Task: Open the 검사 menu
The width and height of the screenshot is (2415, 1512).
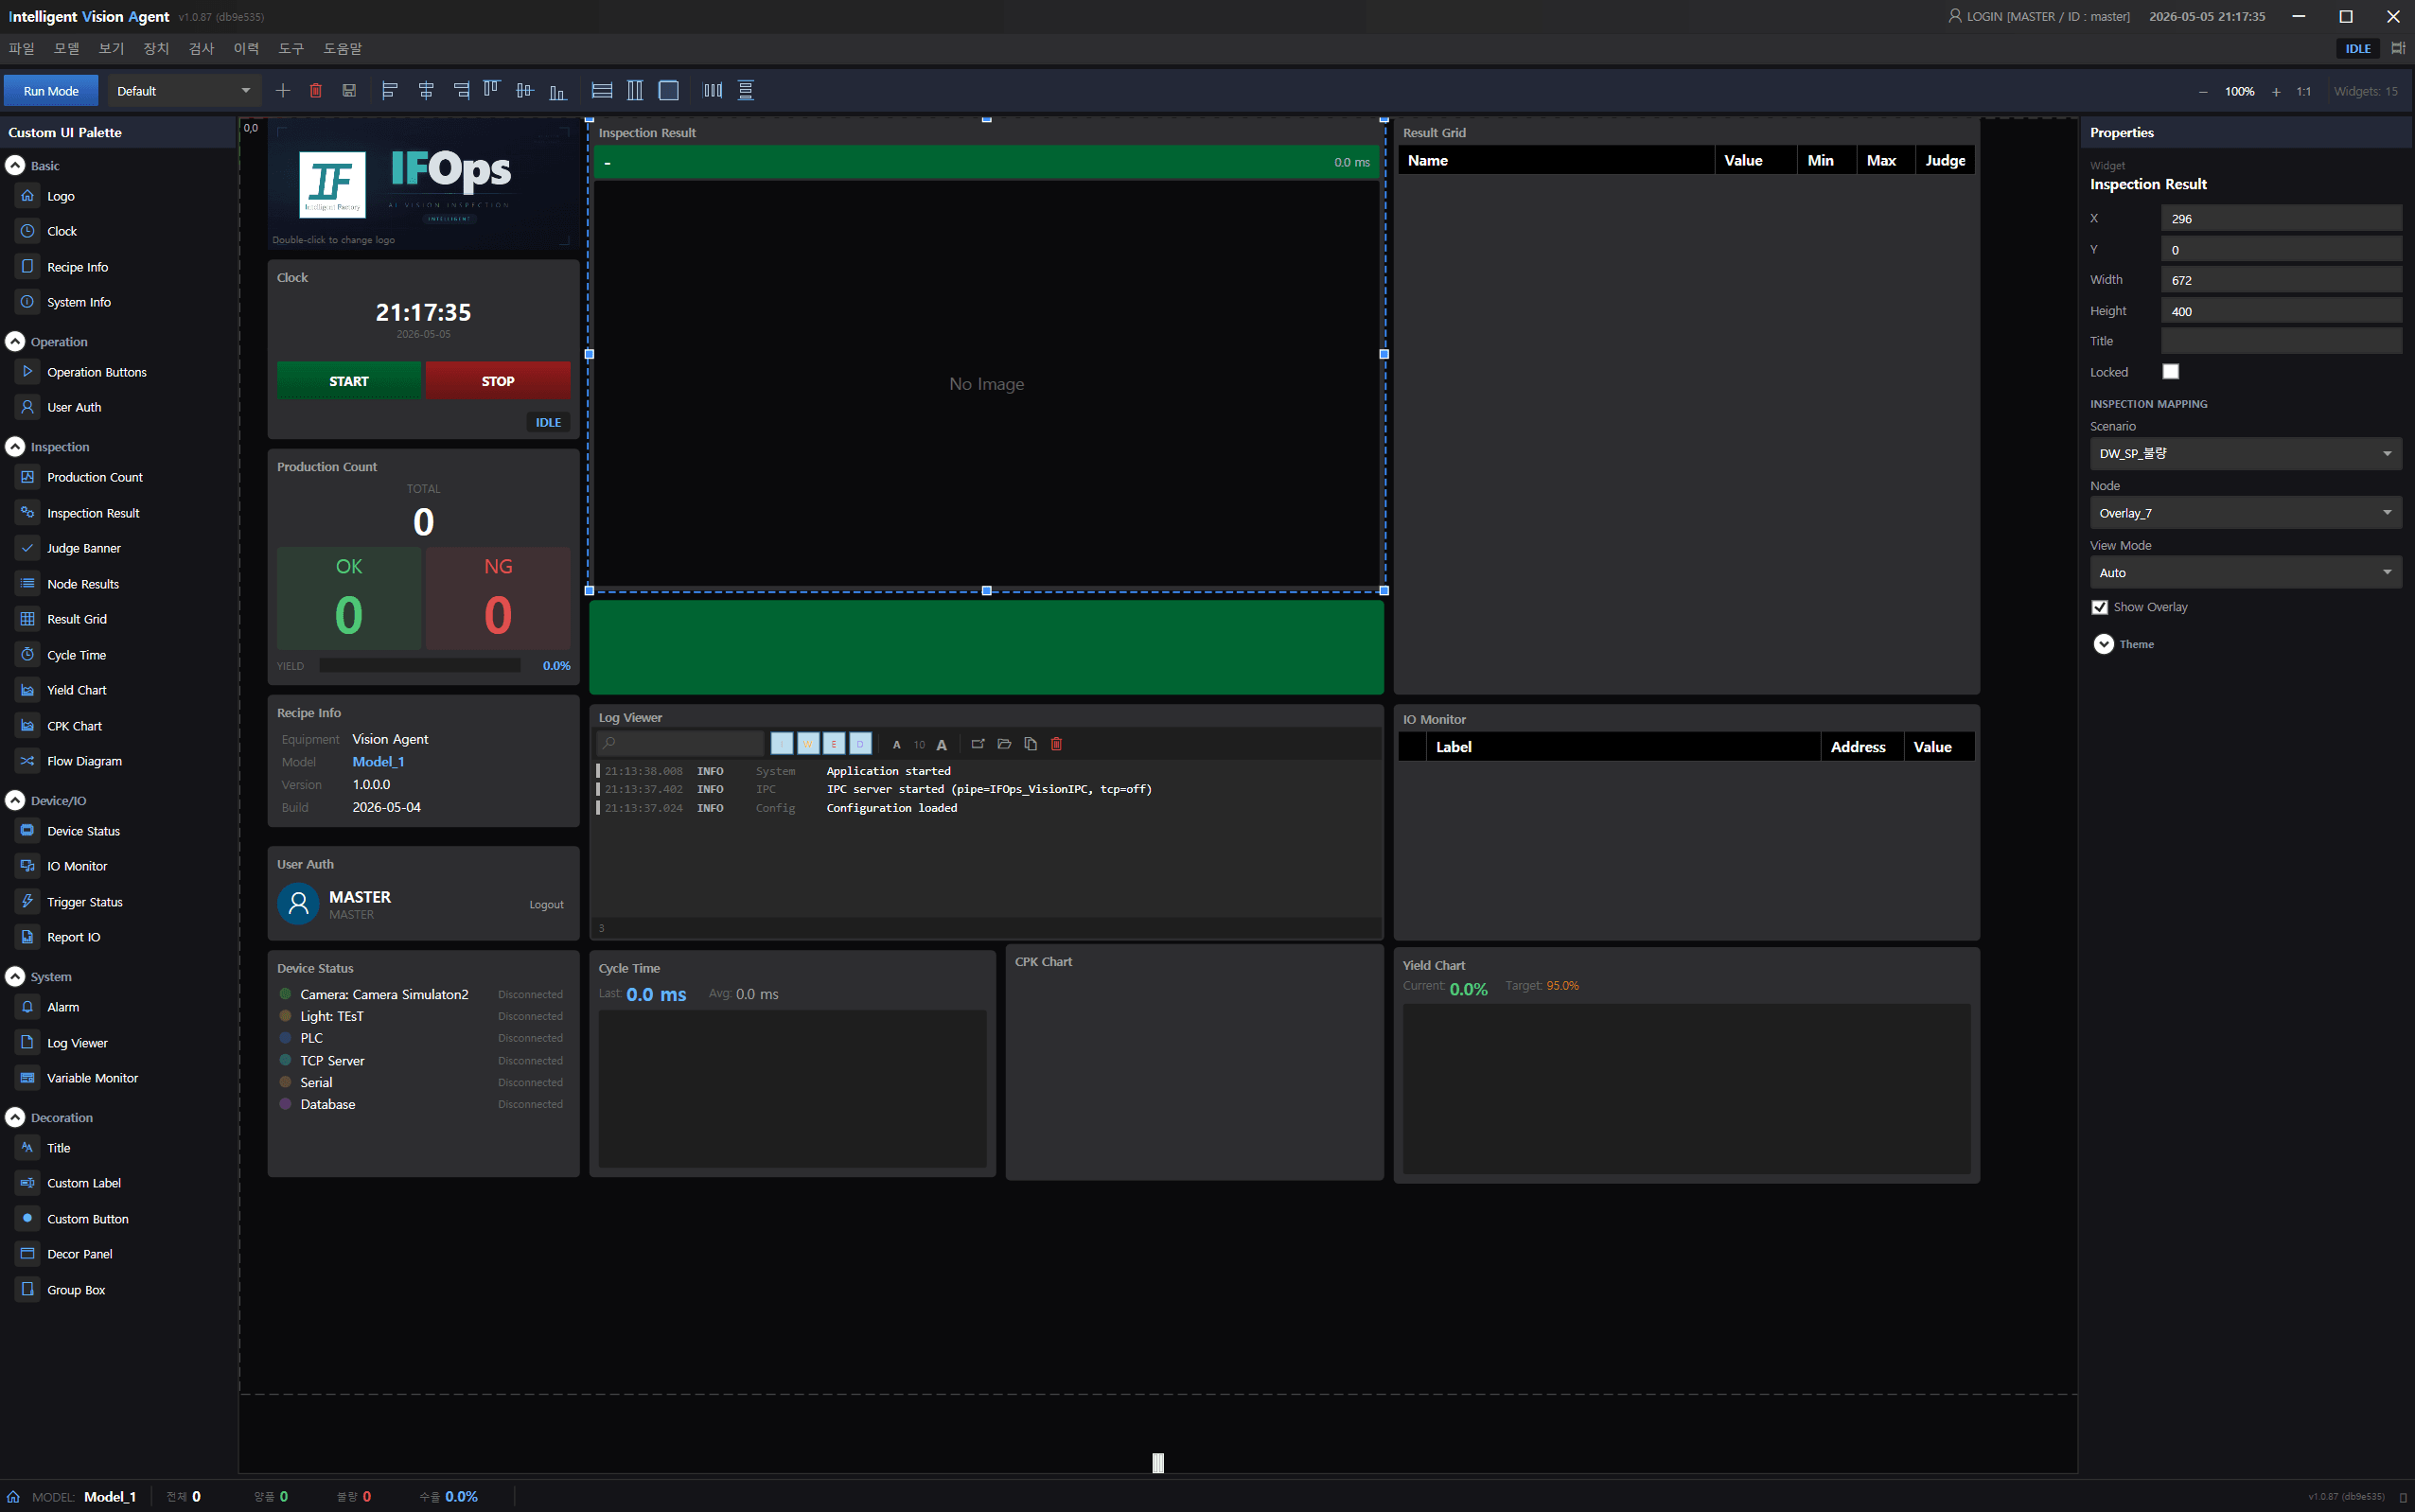Action: (201, 48)
